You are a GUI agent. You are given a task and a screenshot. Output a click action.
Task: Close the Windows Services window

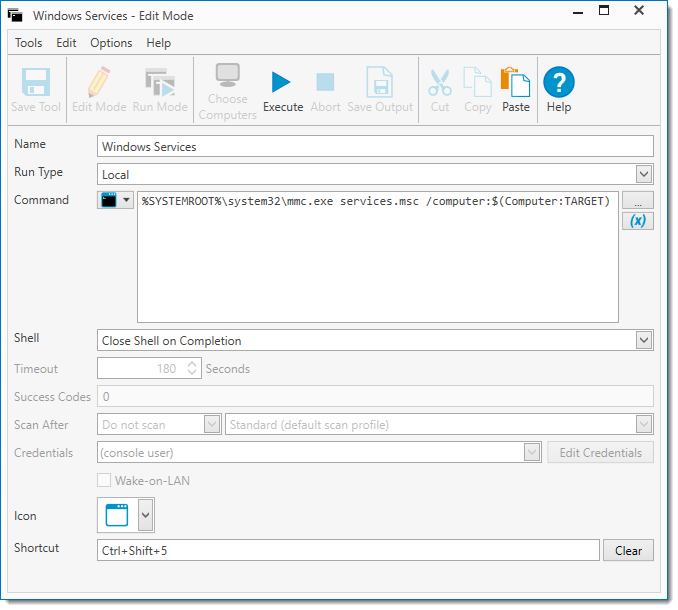[639, 10]
